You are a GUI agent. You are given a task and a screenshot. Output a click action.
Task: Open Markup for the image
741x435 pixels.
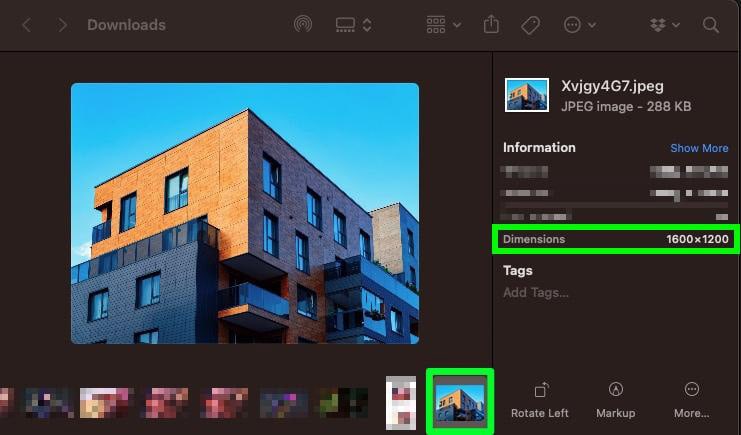coord(616,400)
